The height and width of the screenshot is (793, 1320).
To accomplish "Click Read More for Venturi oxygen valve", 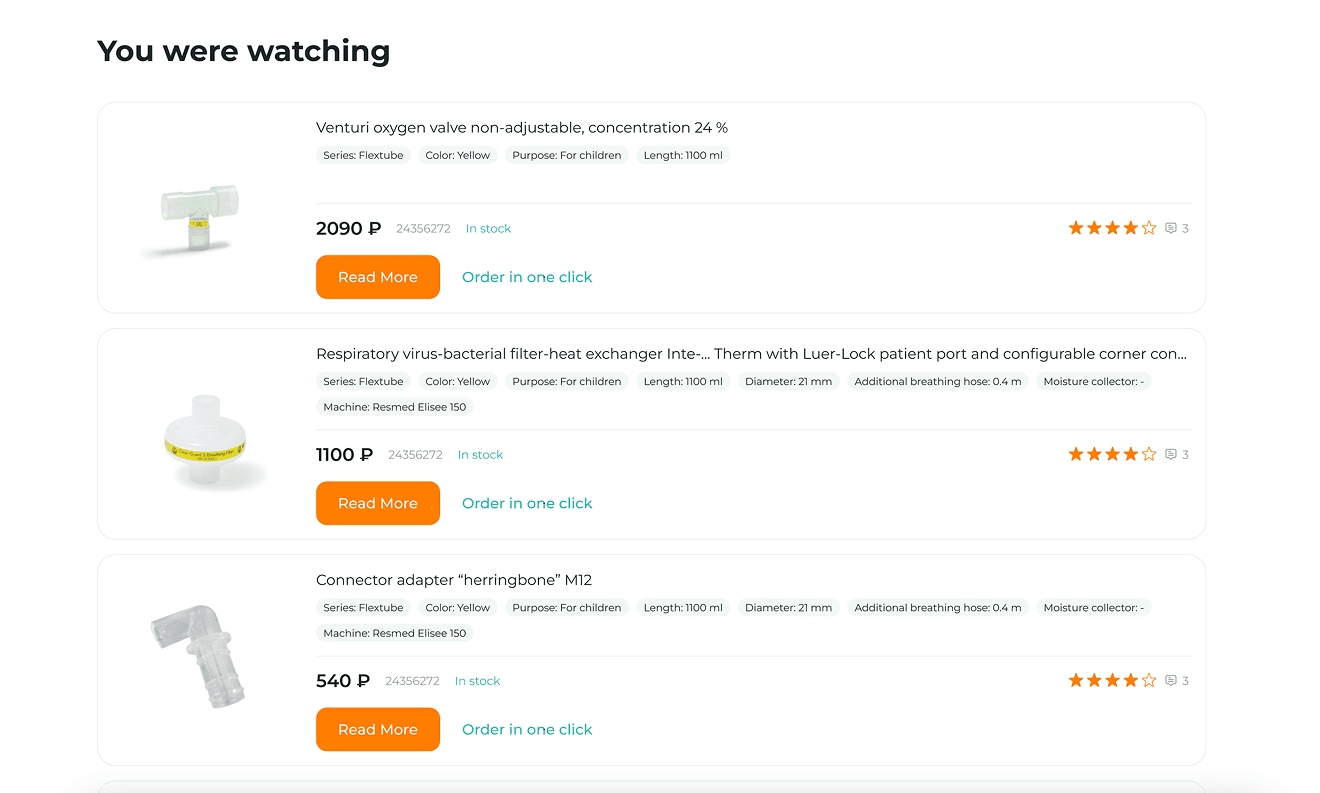I will [378, 277].
